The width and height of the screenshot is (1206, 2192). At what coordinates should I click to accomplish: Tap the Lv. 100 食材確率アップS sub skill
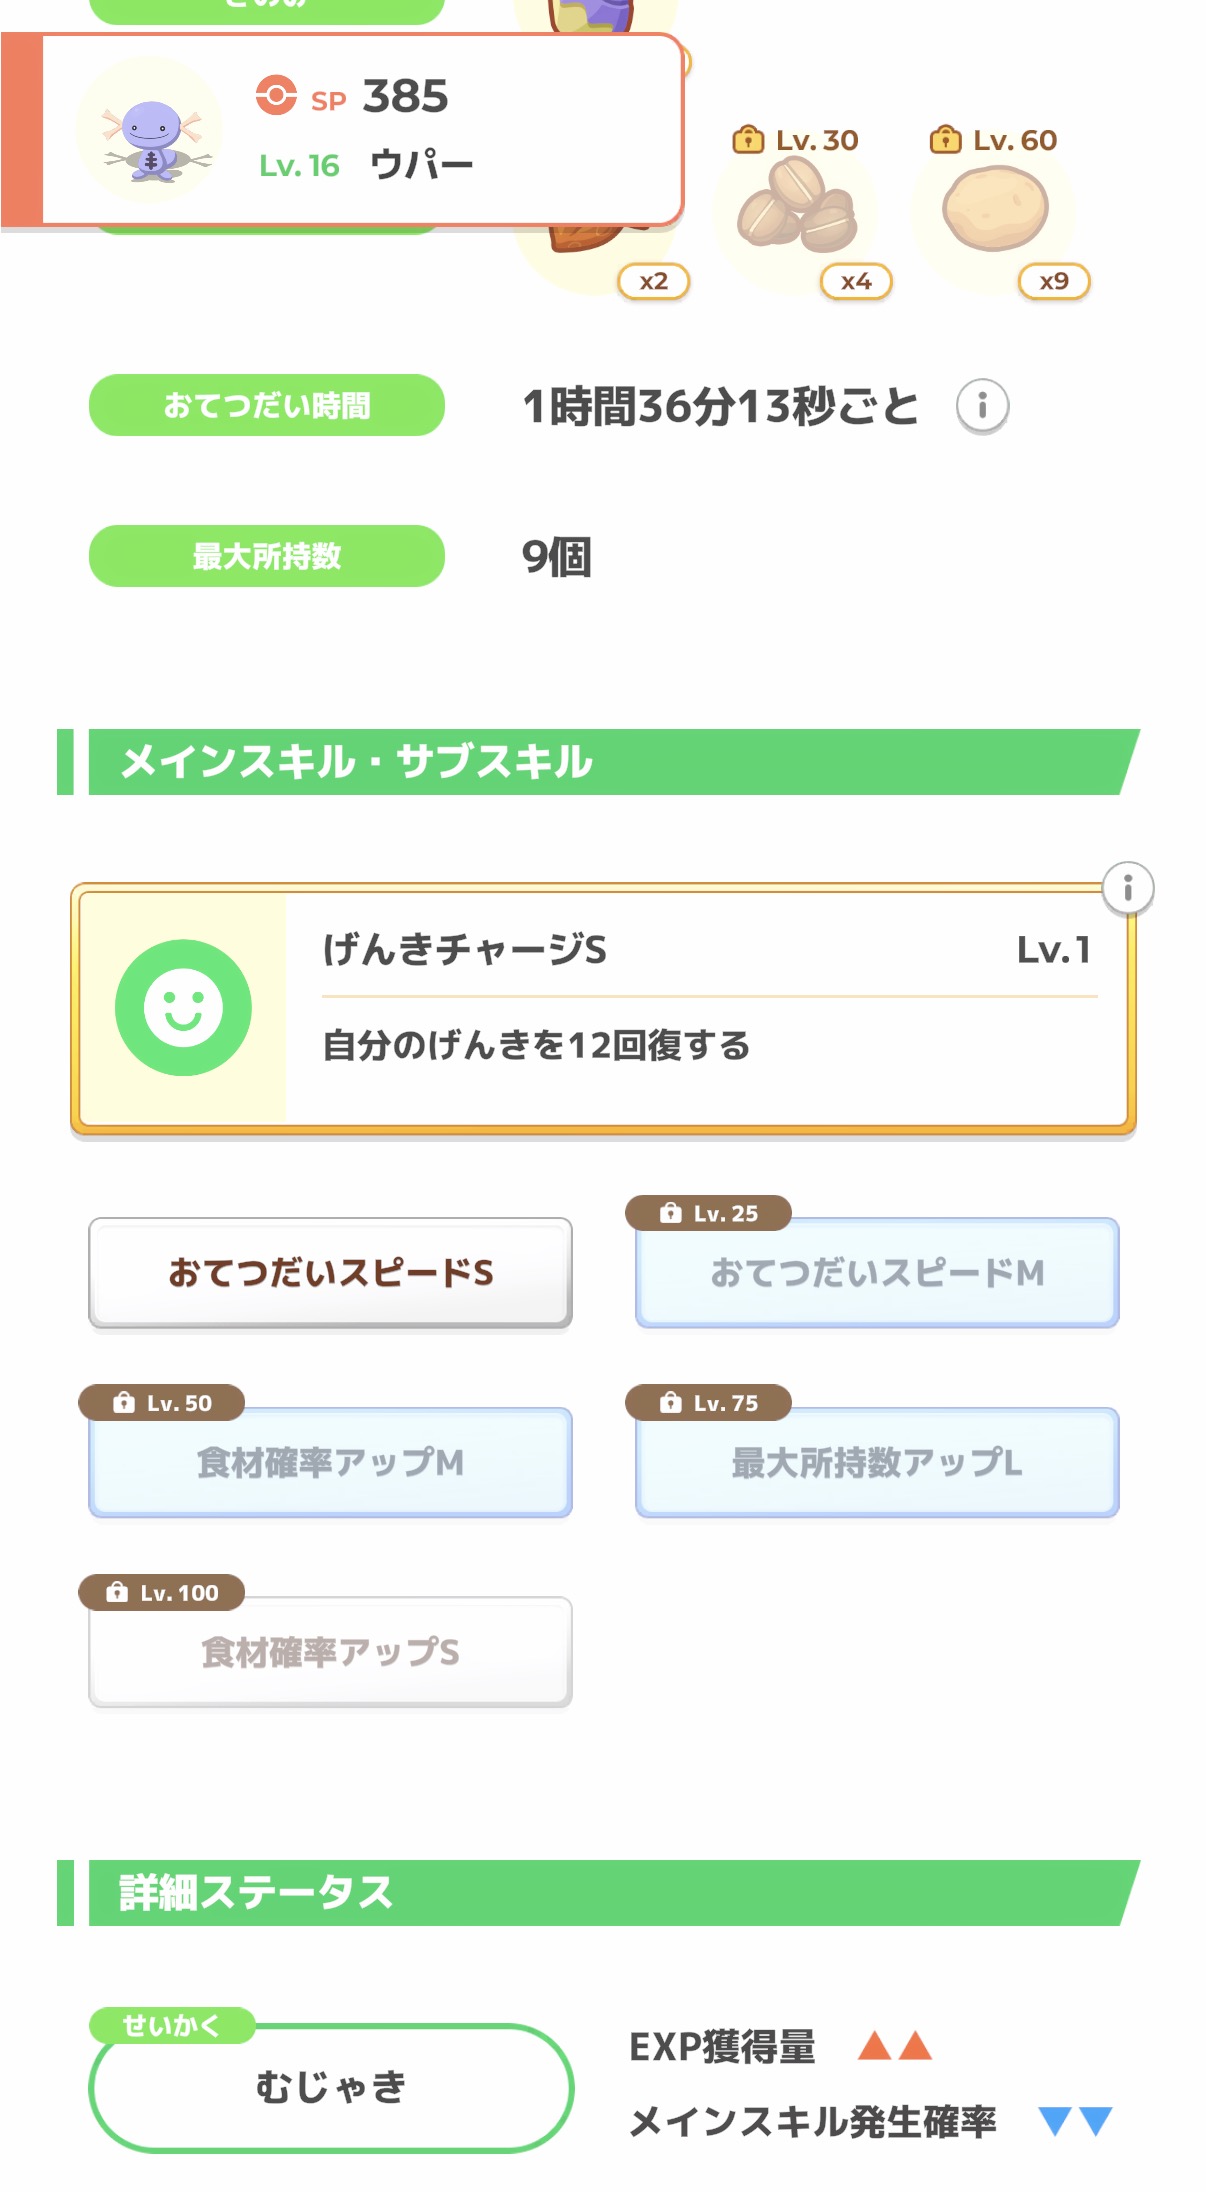pyautogui.click(x=330, y=1652)
